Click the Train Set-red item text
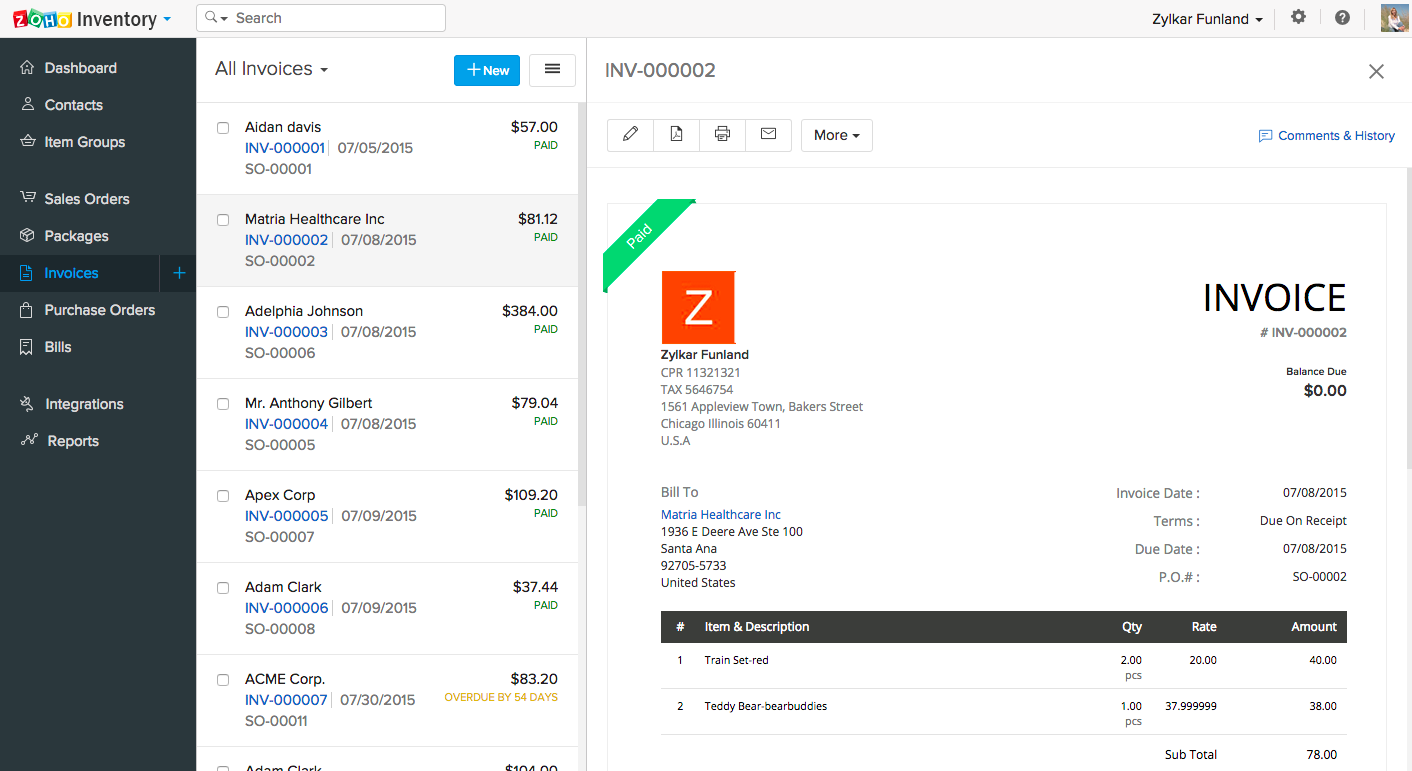Image resolution: width=1412 pixels, height=771 pixels. 737,660
